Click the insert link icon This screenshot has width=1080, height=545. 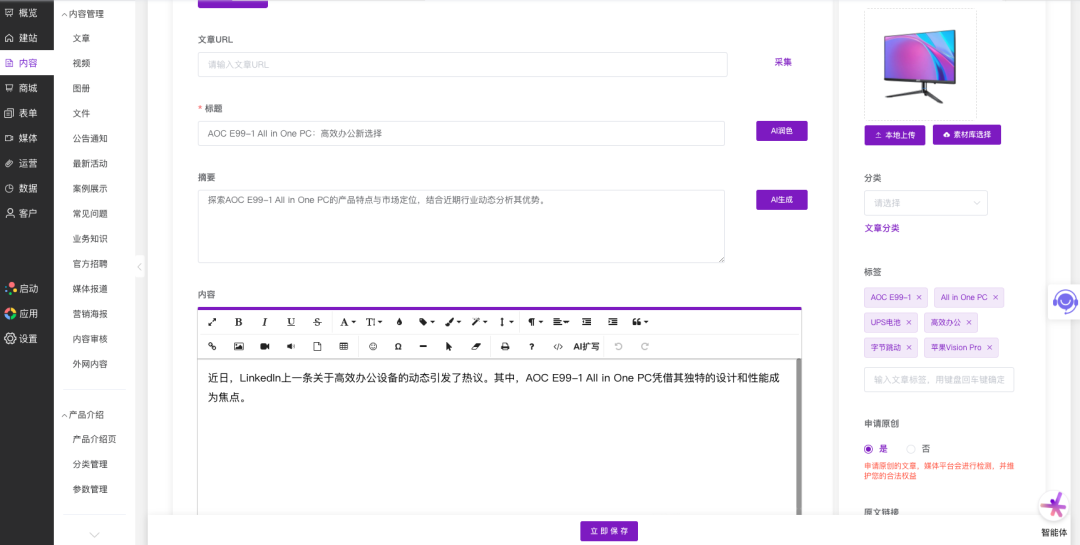pyautogui.click(x=212, y=346)
